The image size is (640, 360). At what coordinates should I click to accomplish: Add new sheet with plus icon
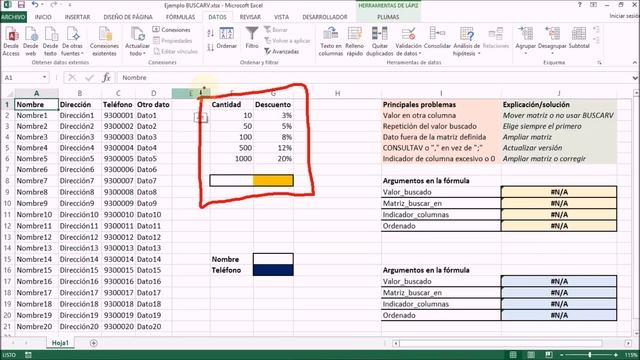point(93,343)
